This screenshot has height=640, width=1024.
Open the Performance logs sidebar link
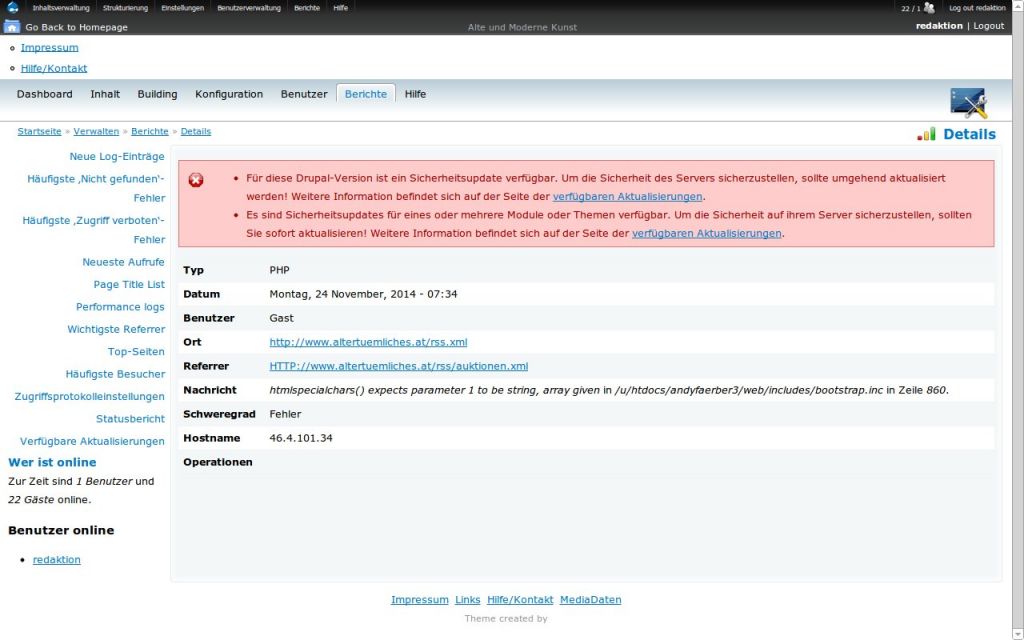[120, 307]
